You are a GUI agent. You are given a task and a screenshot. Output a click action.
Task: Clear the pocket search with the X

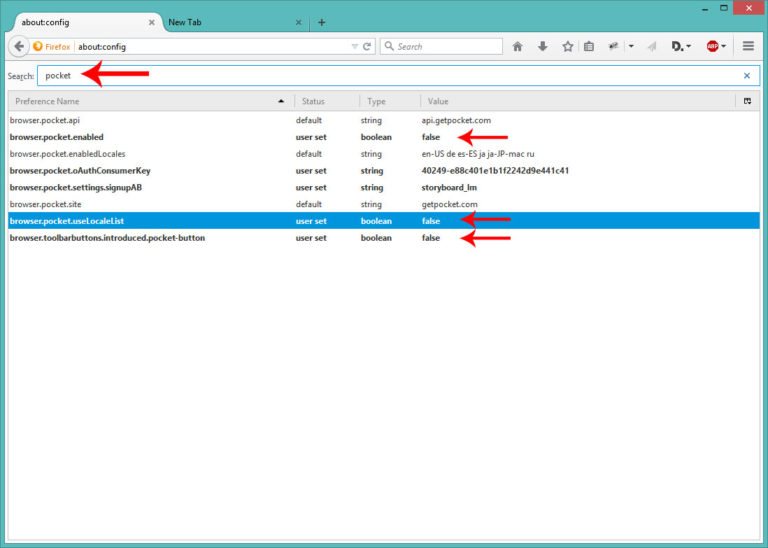point(747,75)
